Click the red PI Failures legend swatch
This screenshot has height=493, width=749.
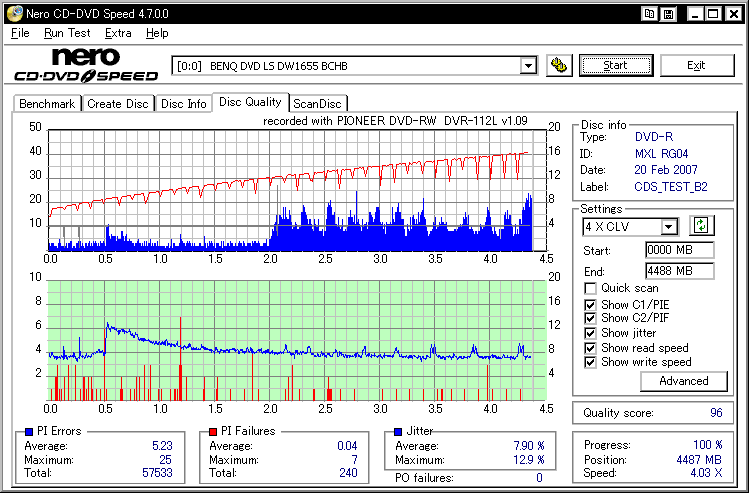(x=213, y=432)
